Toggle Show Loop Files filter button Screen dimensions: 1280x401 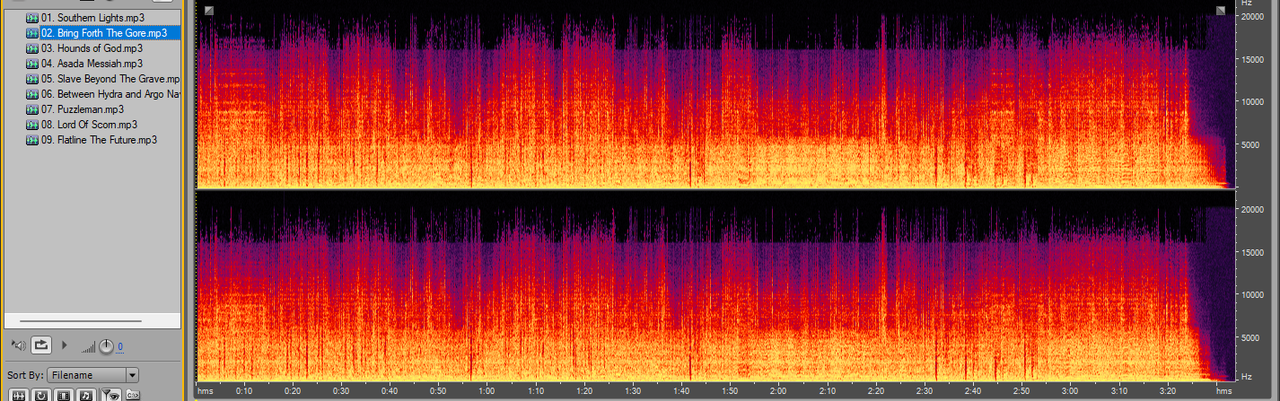[x=41, y=396]
